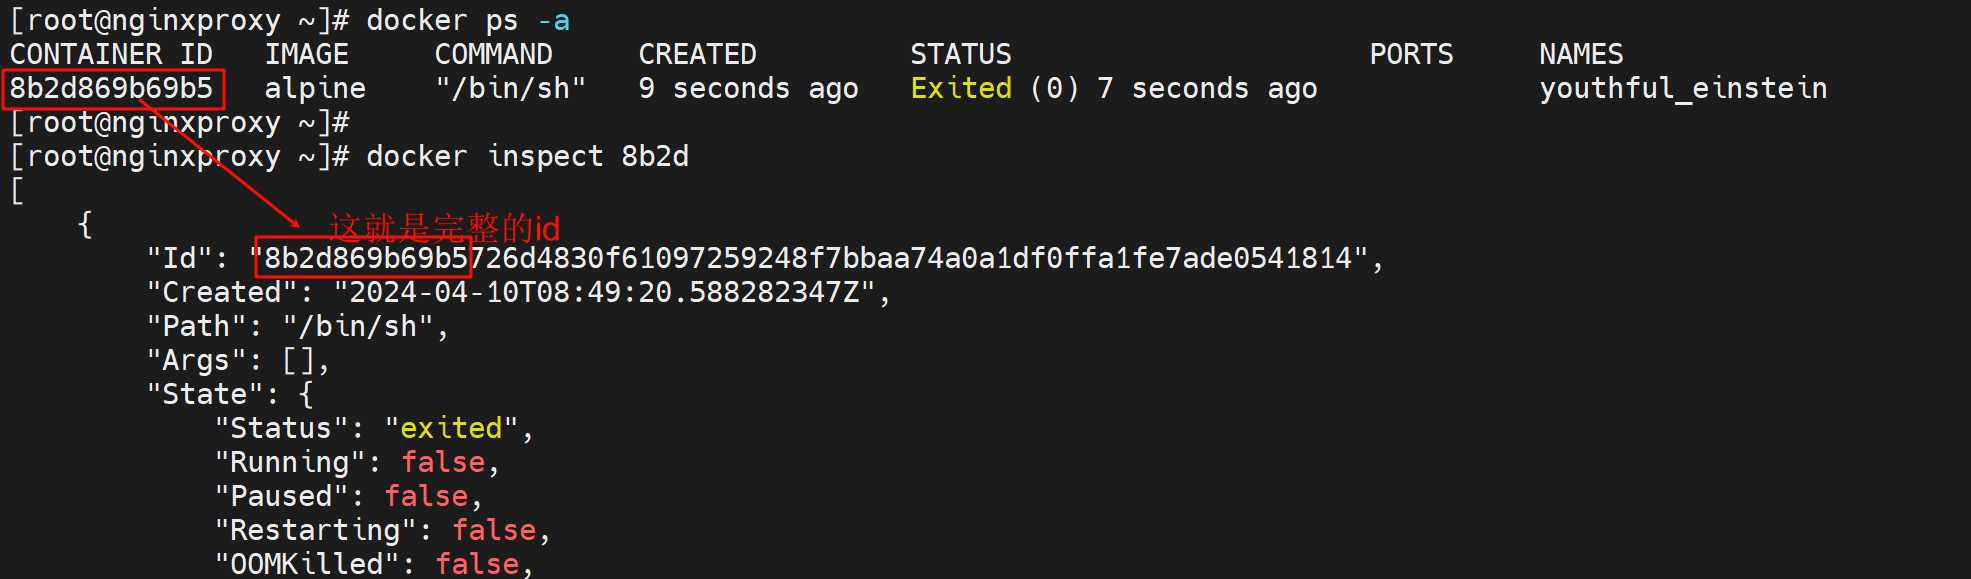Click the docker inspect 8b2d command text

(x=527, y=157)
